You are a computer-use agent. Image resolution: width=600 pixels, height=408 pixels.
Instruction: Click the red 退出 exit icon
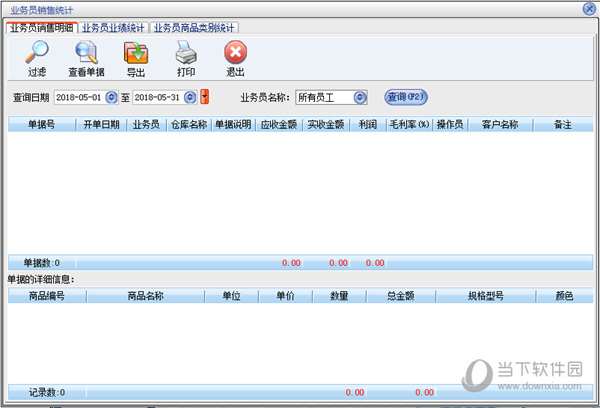(235, 52)
